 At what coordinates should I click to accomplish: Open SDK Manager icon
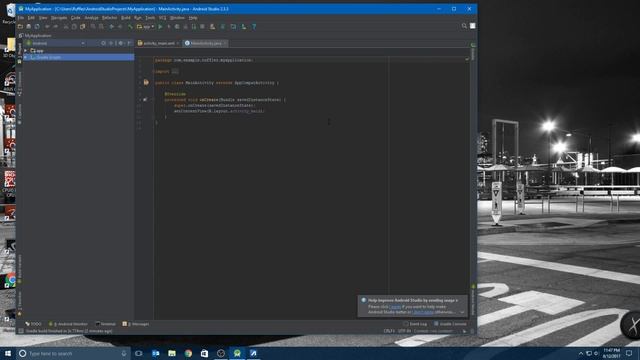click(x=244, y=27)
